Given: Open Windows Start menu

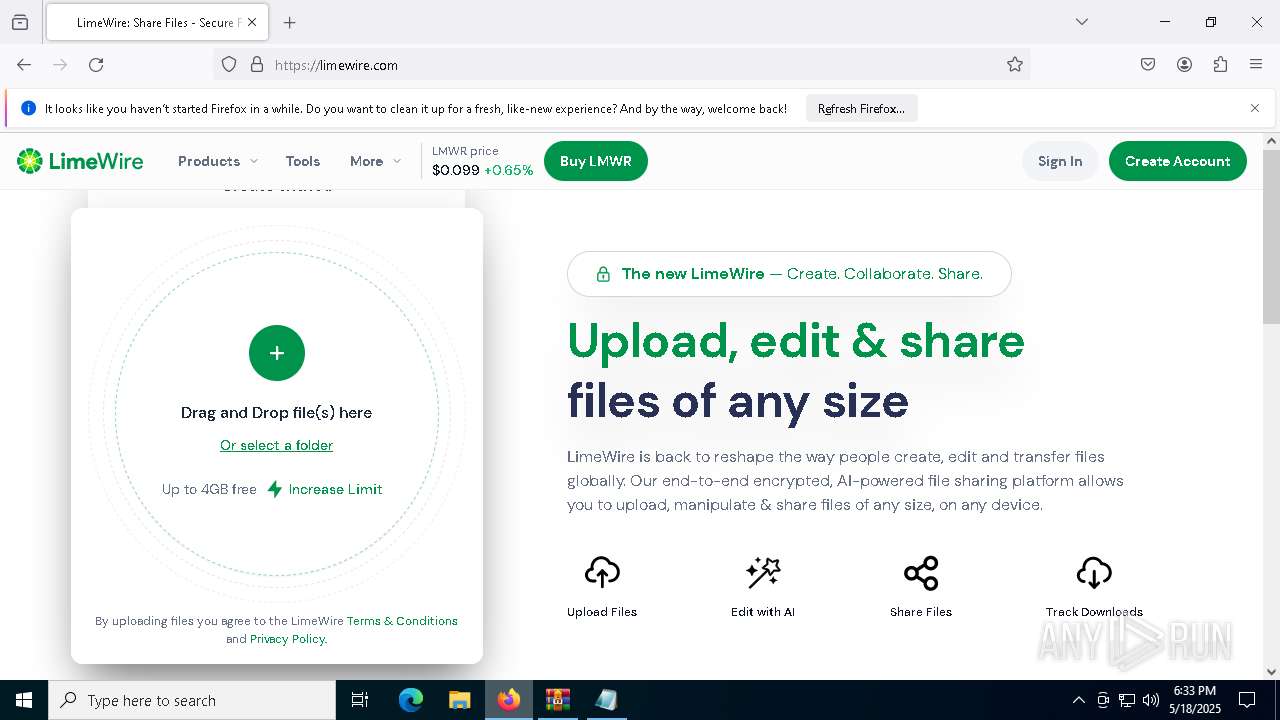Looking at the screenshot, I should tap(24, 700).
